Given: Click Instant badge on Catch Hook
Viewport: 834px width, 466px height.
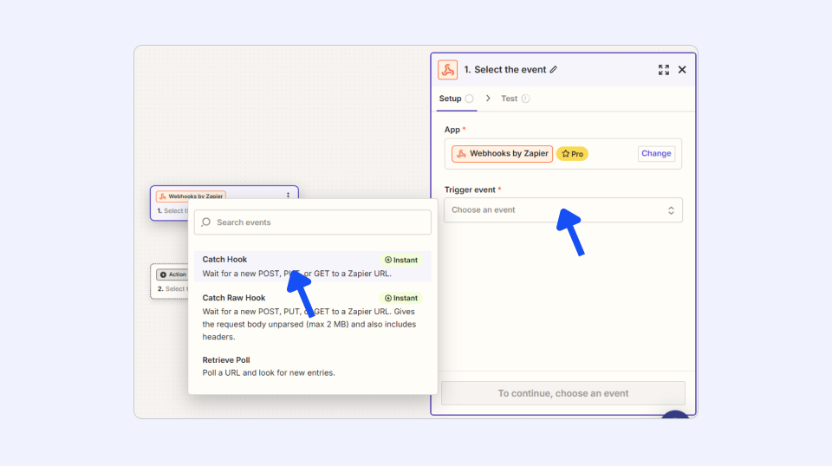Looking at the screenshot, I should (401, 260).
